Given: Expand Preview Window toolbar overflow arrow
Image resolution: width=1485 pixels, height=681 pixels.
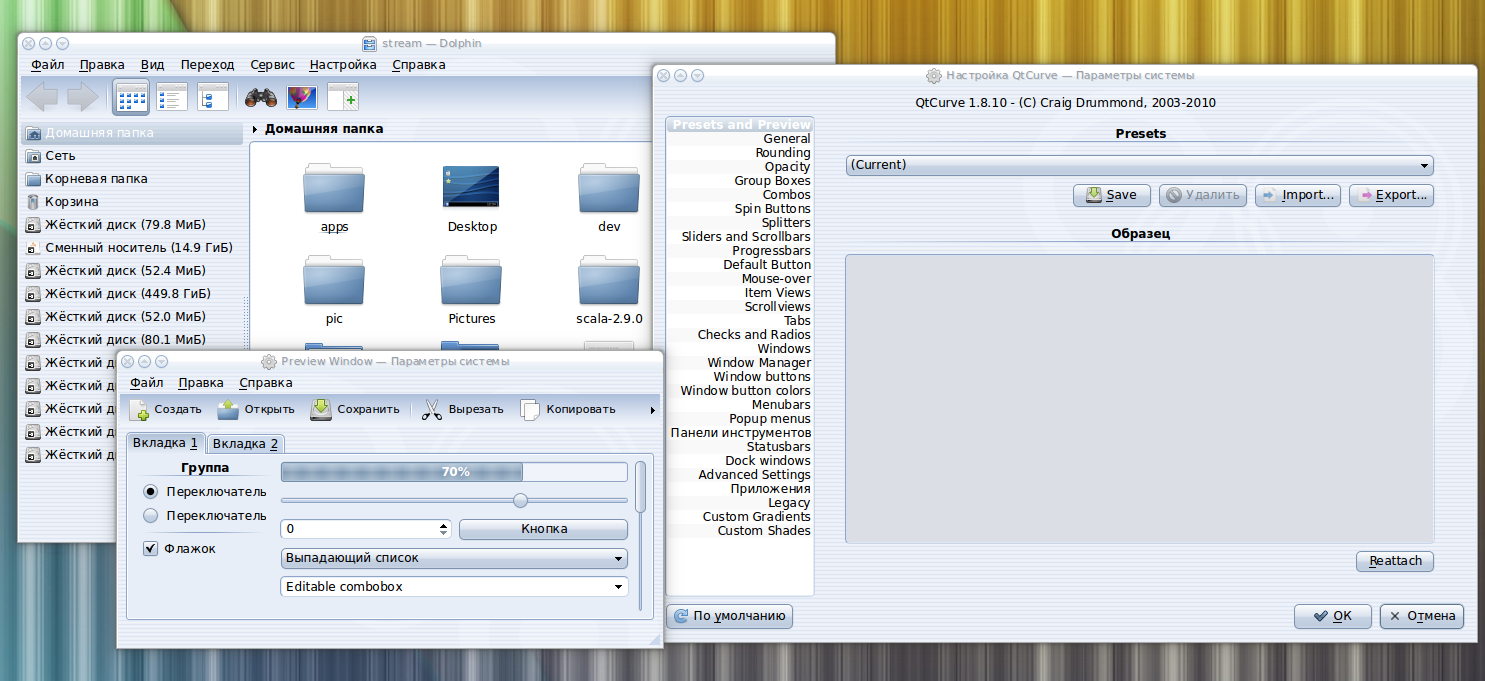Looking at the screenshot, I should 653,410.
